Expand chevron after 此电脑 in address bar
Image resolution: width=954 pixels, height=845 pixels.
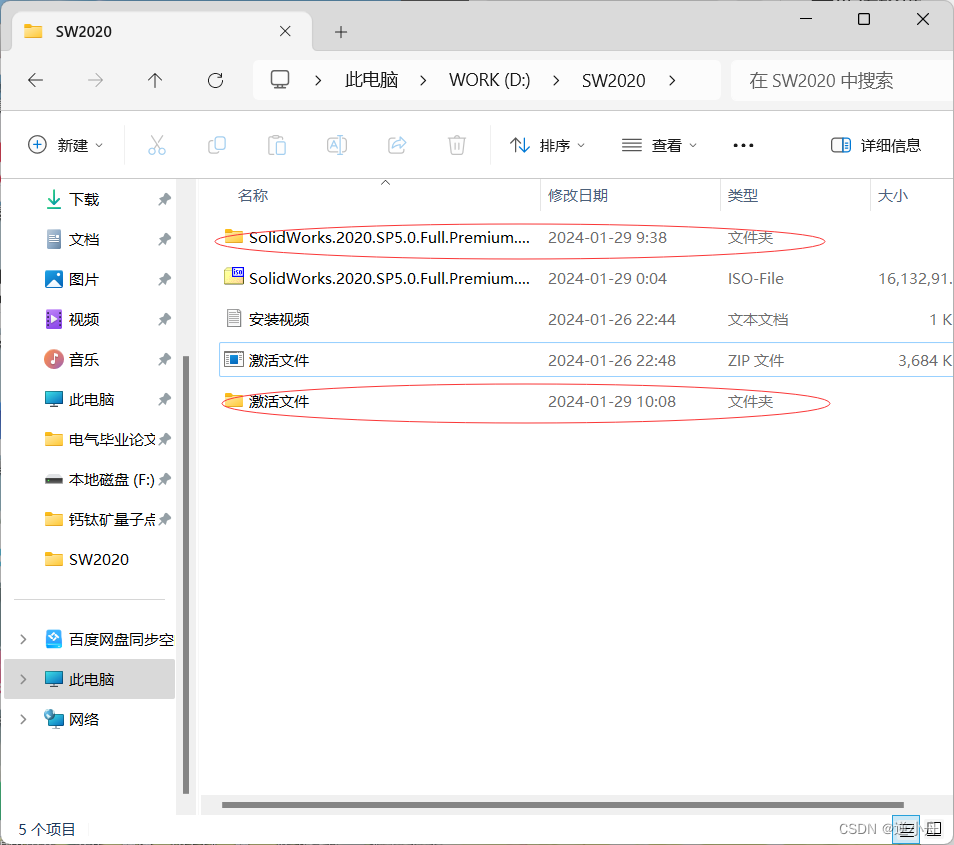pos(423,80)
